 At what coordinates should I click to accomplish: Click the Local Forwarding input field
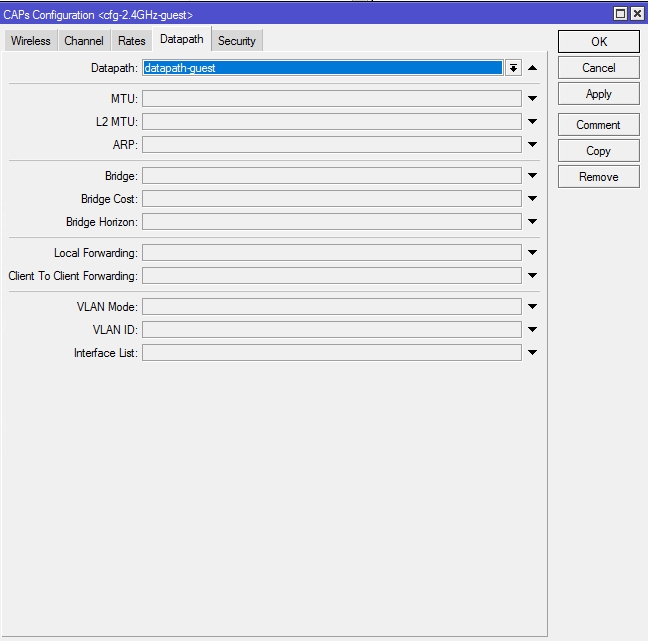[332, 253]
